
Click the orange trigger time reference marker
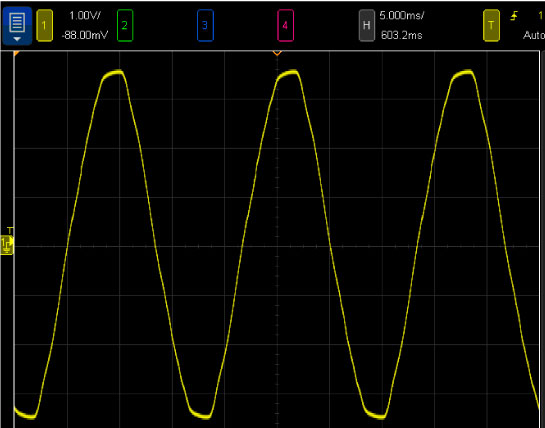[277, 53]
